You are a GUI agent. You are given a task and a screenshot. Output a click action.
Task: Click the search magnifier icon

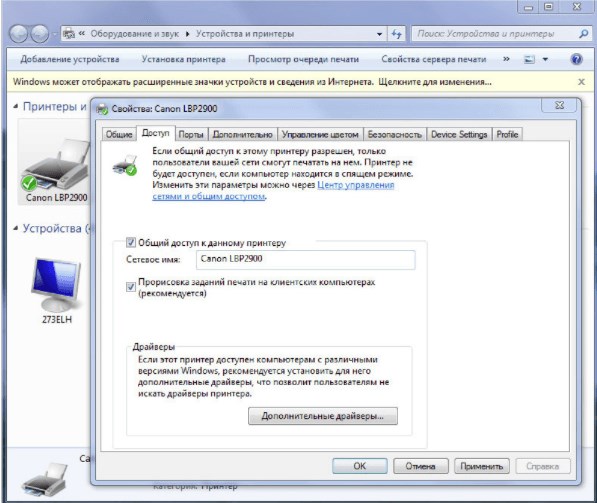point(583,34)
